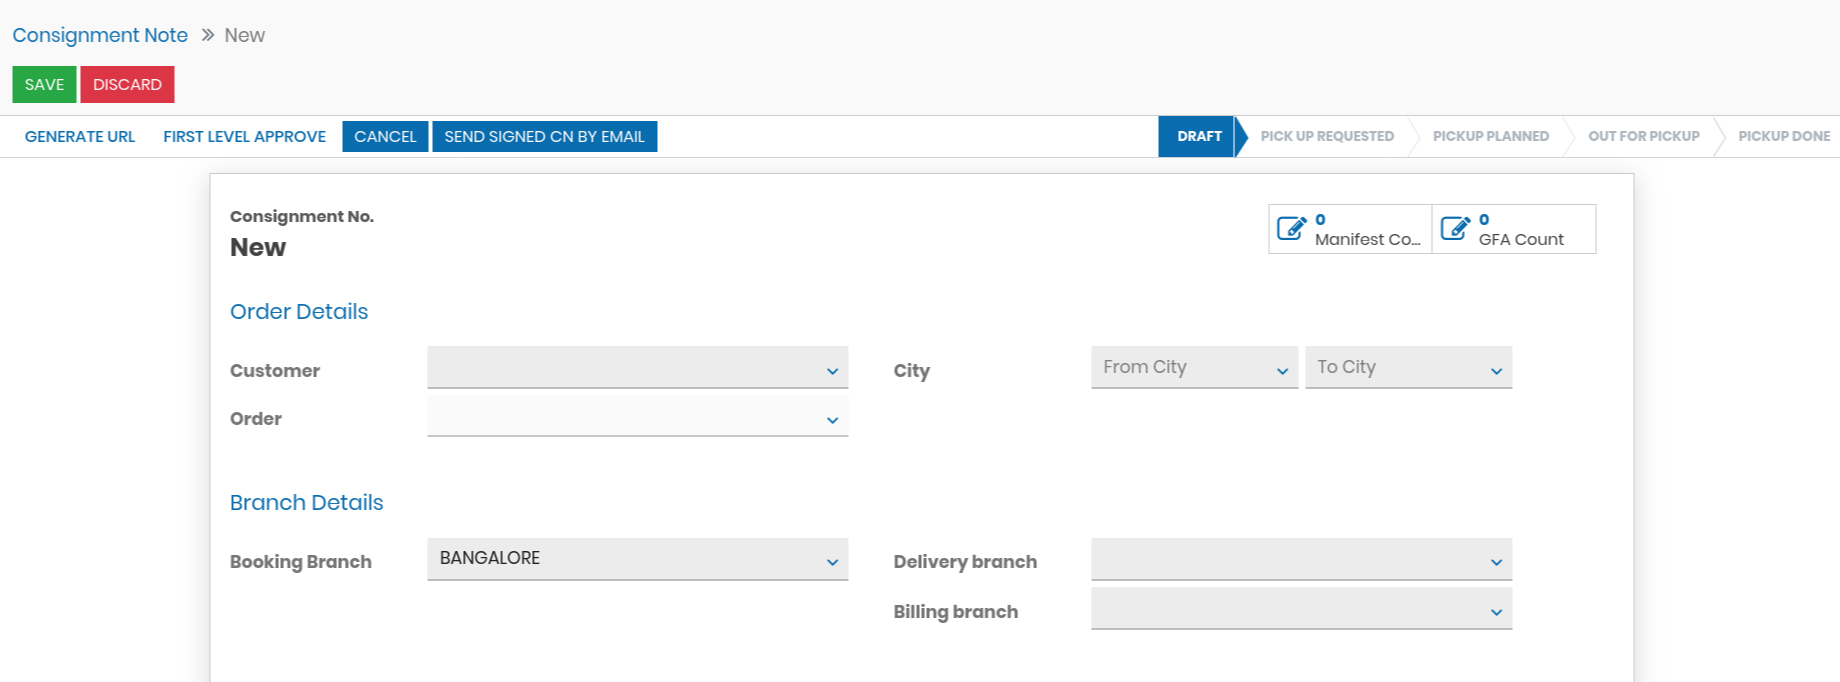Click the Save button

[x=44, y=85]
